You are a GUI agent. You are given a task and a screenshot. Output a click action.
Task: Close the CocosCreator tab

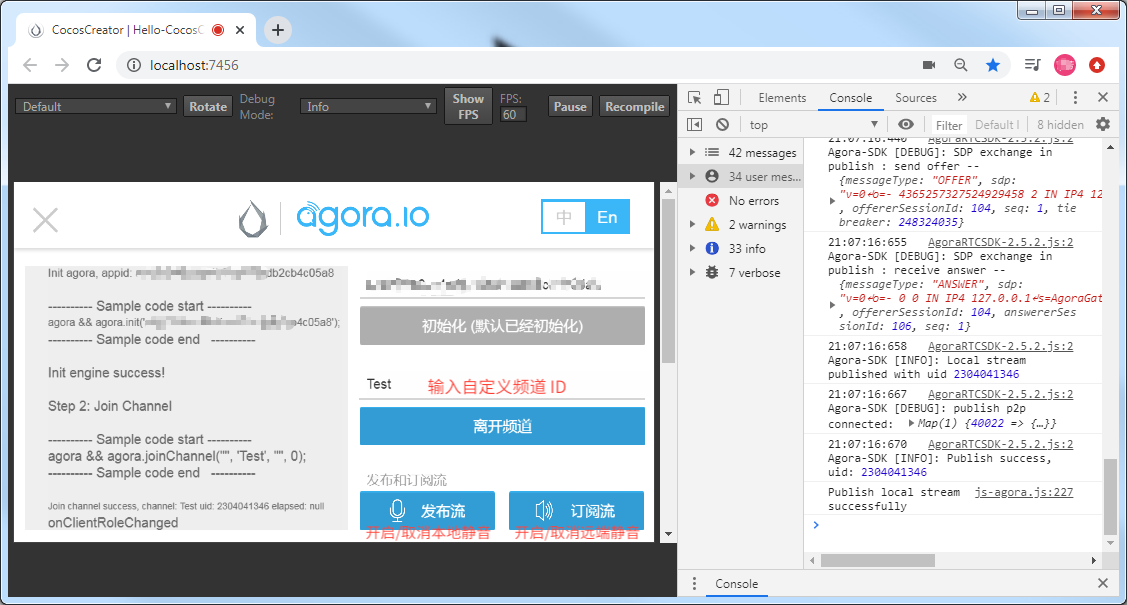click(240, 30)
